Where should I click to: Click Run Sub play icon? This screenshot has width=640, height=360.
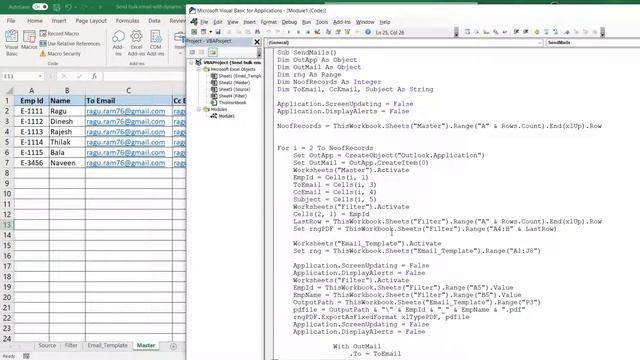tap(289, 32)
